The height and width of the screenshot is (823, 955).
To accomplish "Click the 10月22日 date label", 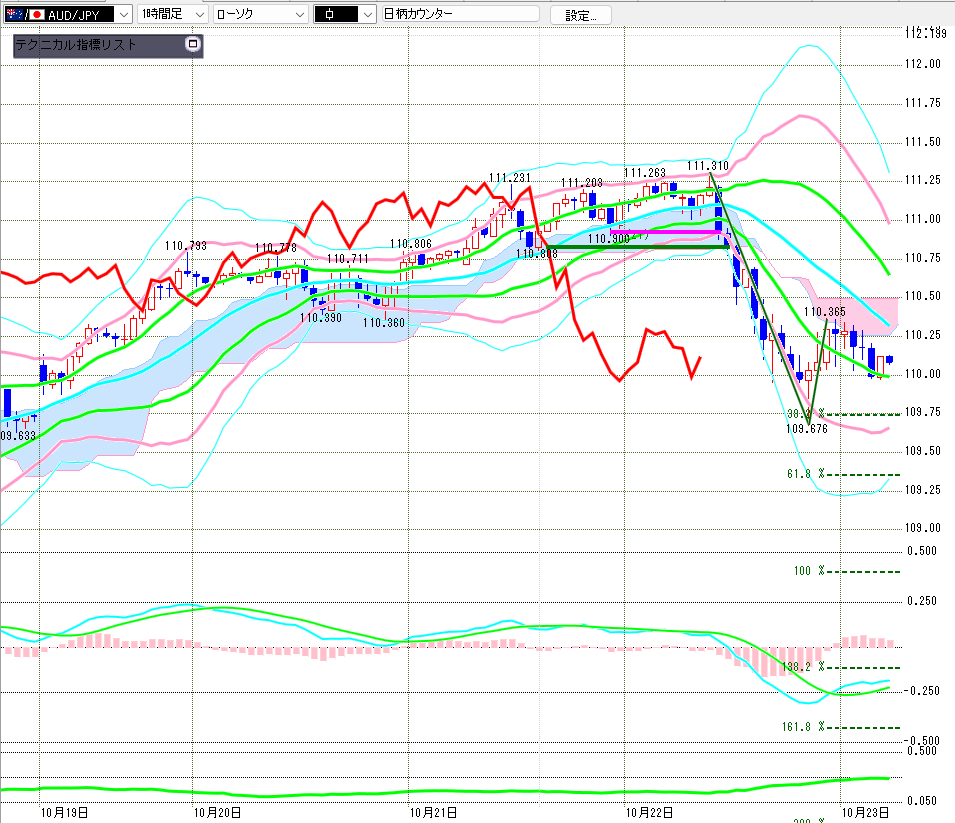I will [649, 813].
